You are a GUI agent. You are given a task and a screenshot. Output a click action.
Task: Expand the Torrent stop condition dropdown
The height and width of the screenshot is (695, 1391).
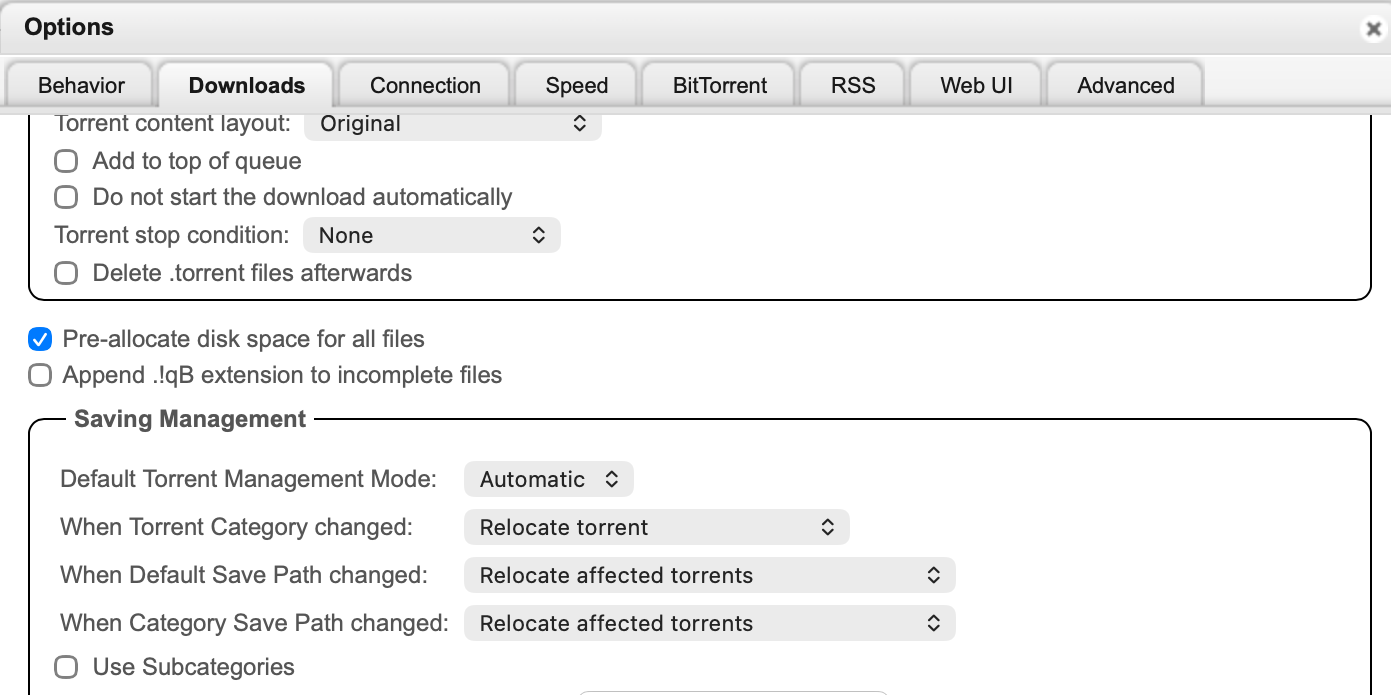[432, 236]
